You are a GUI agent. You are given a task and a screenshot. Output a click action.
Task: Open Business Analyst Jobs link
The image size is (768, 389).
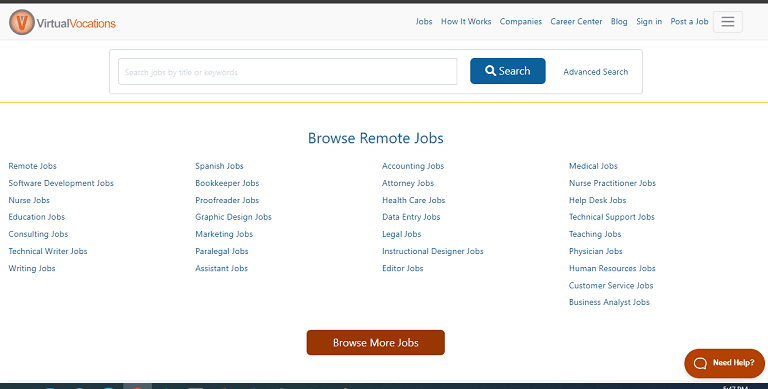click(x=609, y=302)
